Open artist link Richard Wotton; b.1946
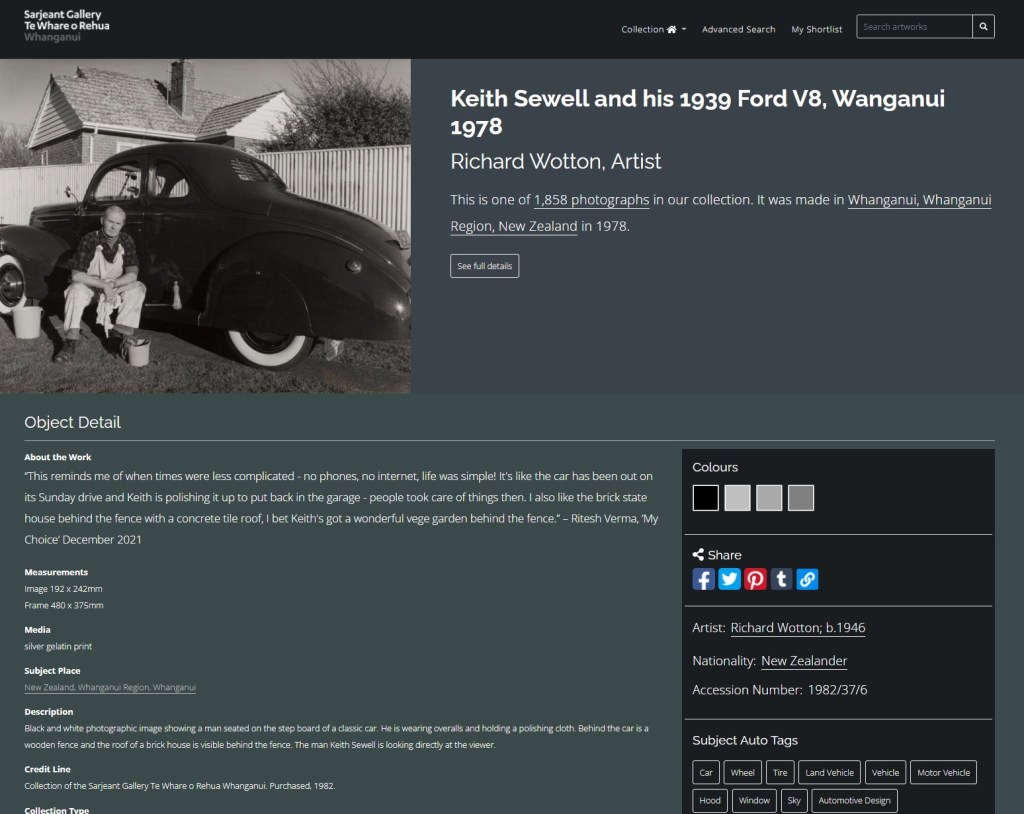 point(797,628)
